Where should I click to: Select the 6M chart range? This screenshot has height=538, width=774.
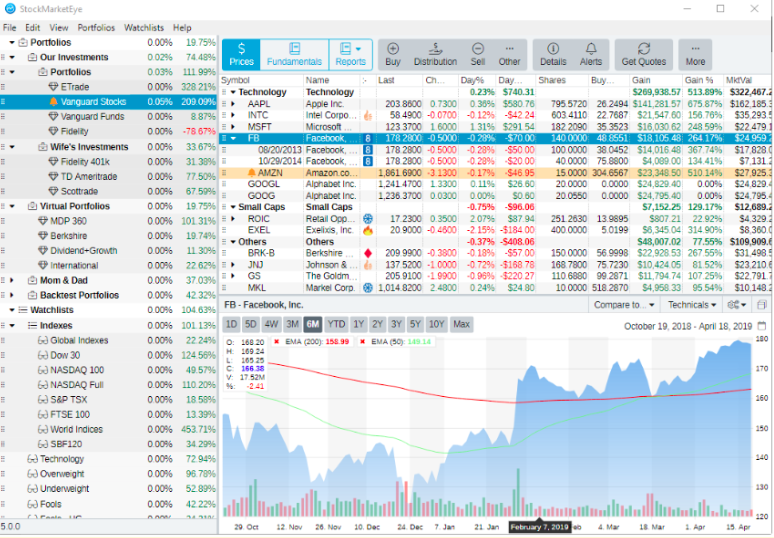[x=313, y=324]
